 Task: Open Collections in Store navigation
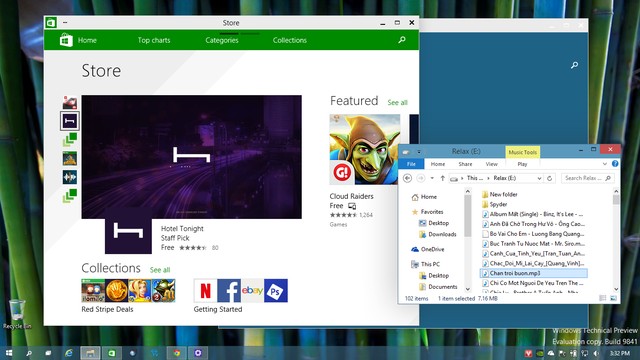point(290,40)
